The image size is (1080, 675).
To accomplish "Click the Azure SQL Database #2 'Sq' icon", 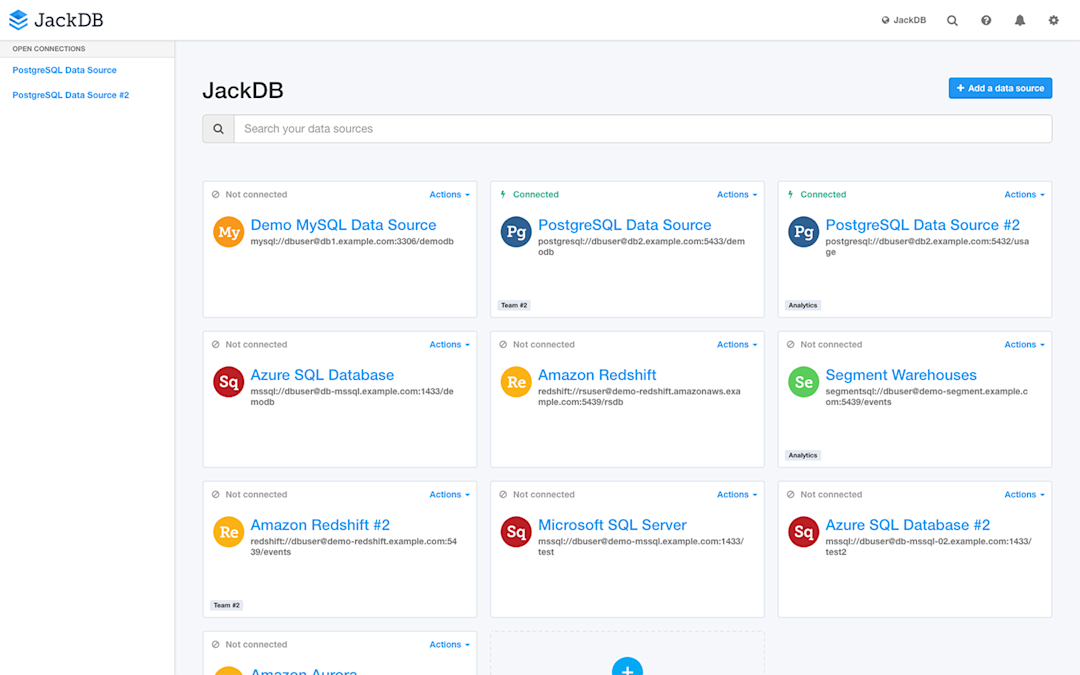I will 804,532.
